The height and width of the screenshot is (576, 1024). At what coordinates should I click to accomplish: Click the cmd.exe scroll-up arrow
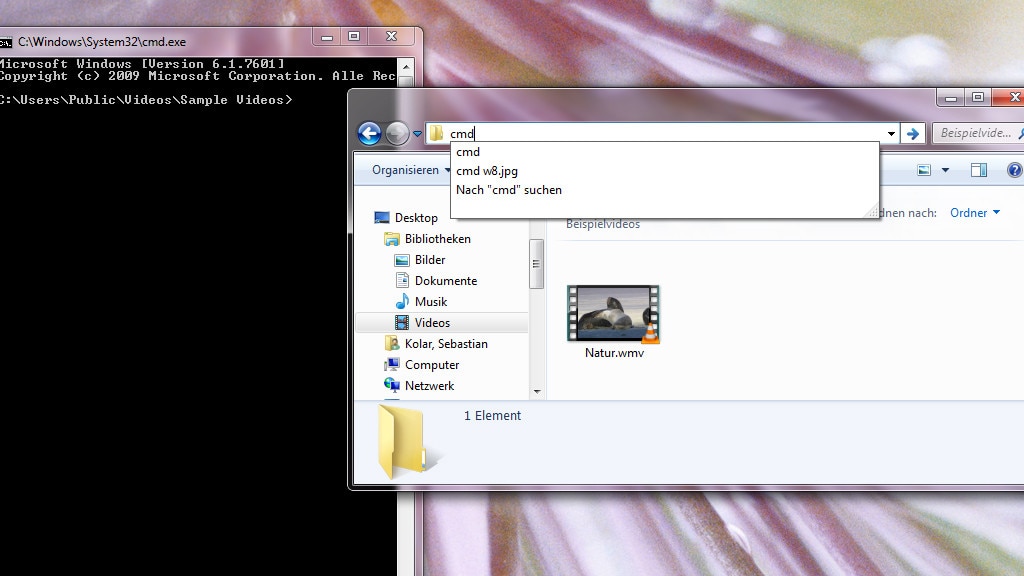pyautogui.click(x=406, y=67)
